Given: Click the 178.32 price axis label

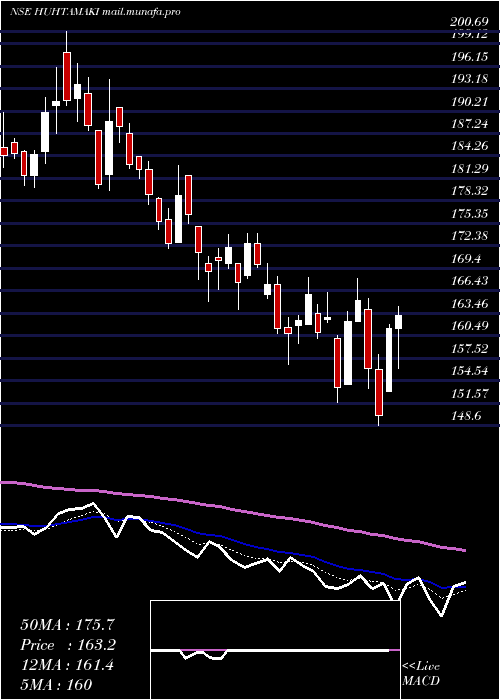Looking at the screenshot, I should 470,192.
